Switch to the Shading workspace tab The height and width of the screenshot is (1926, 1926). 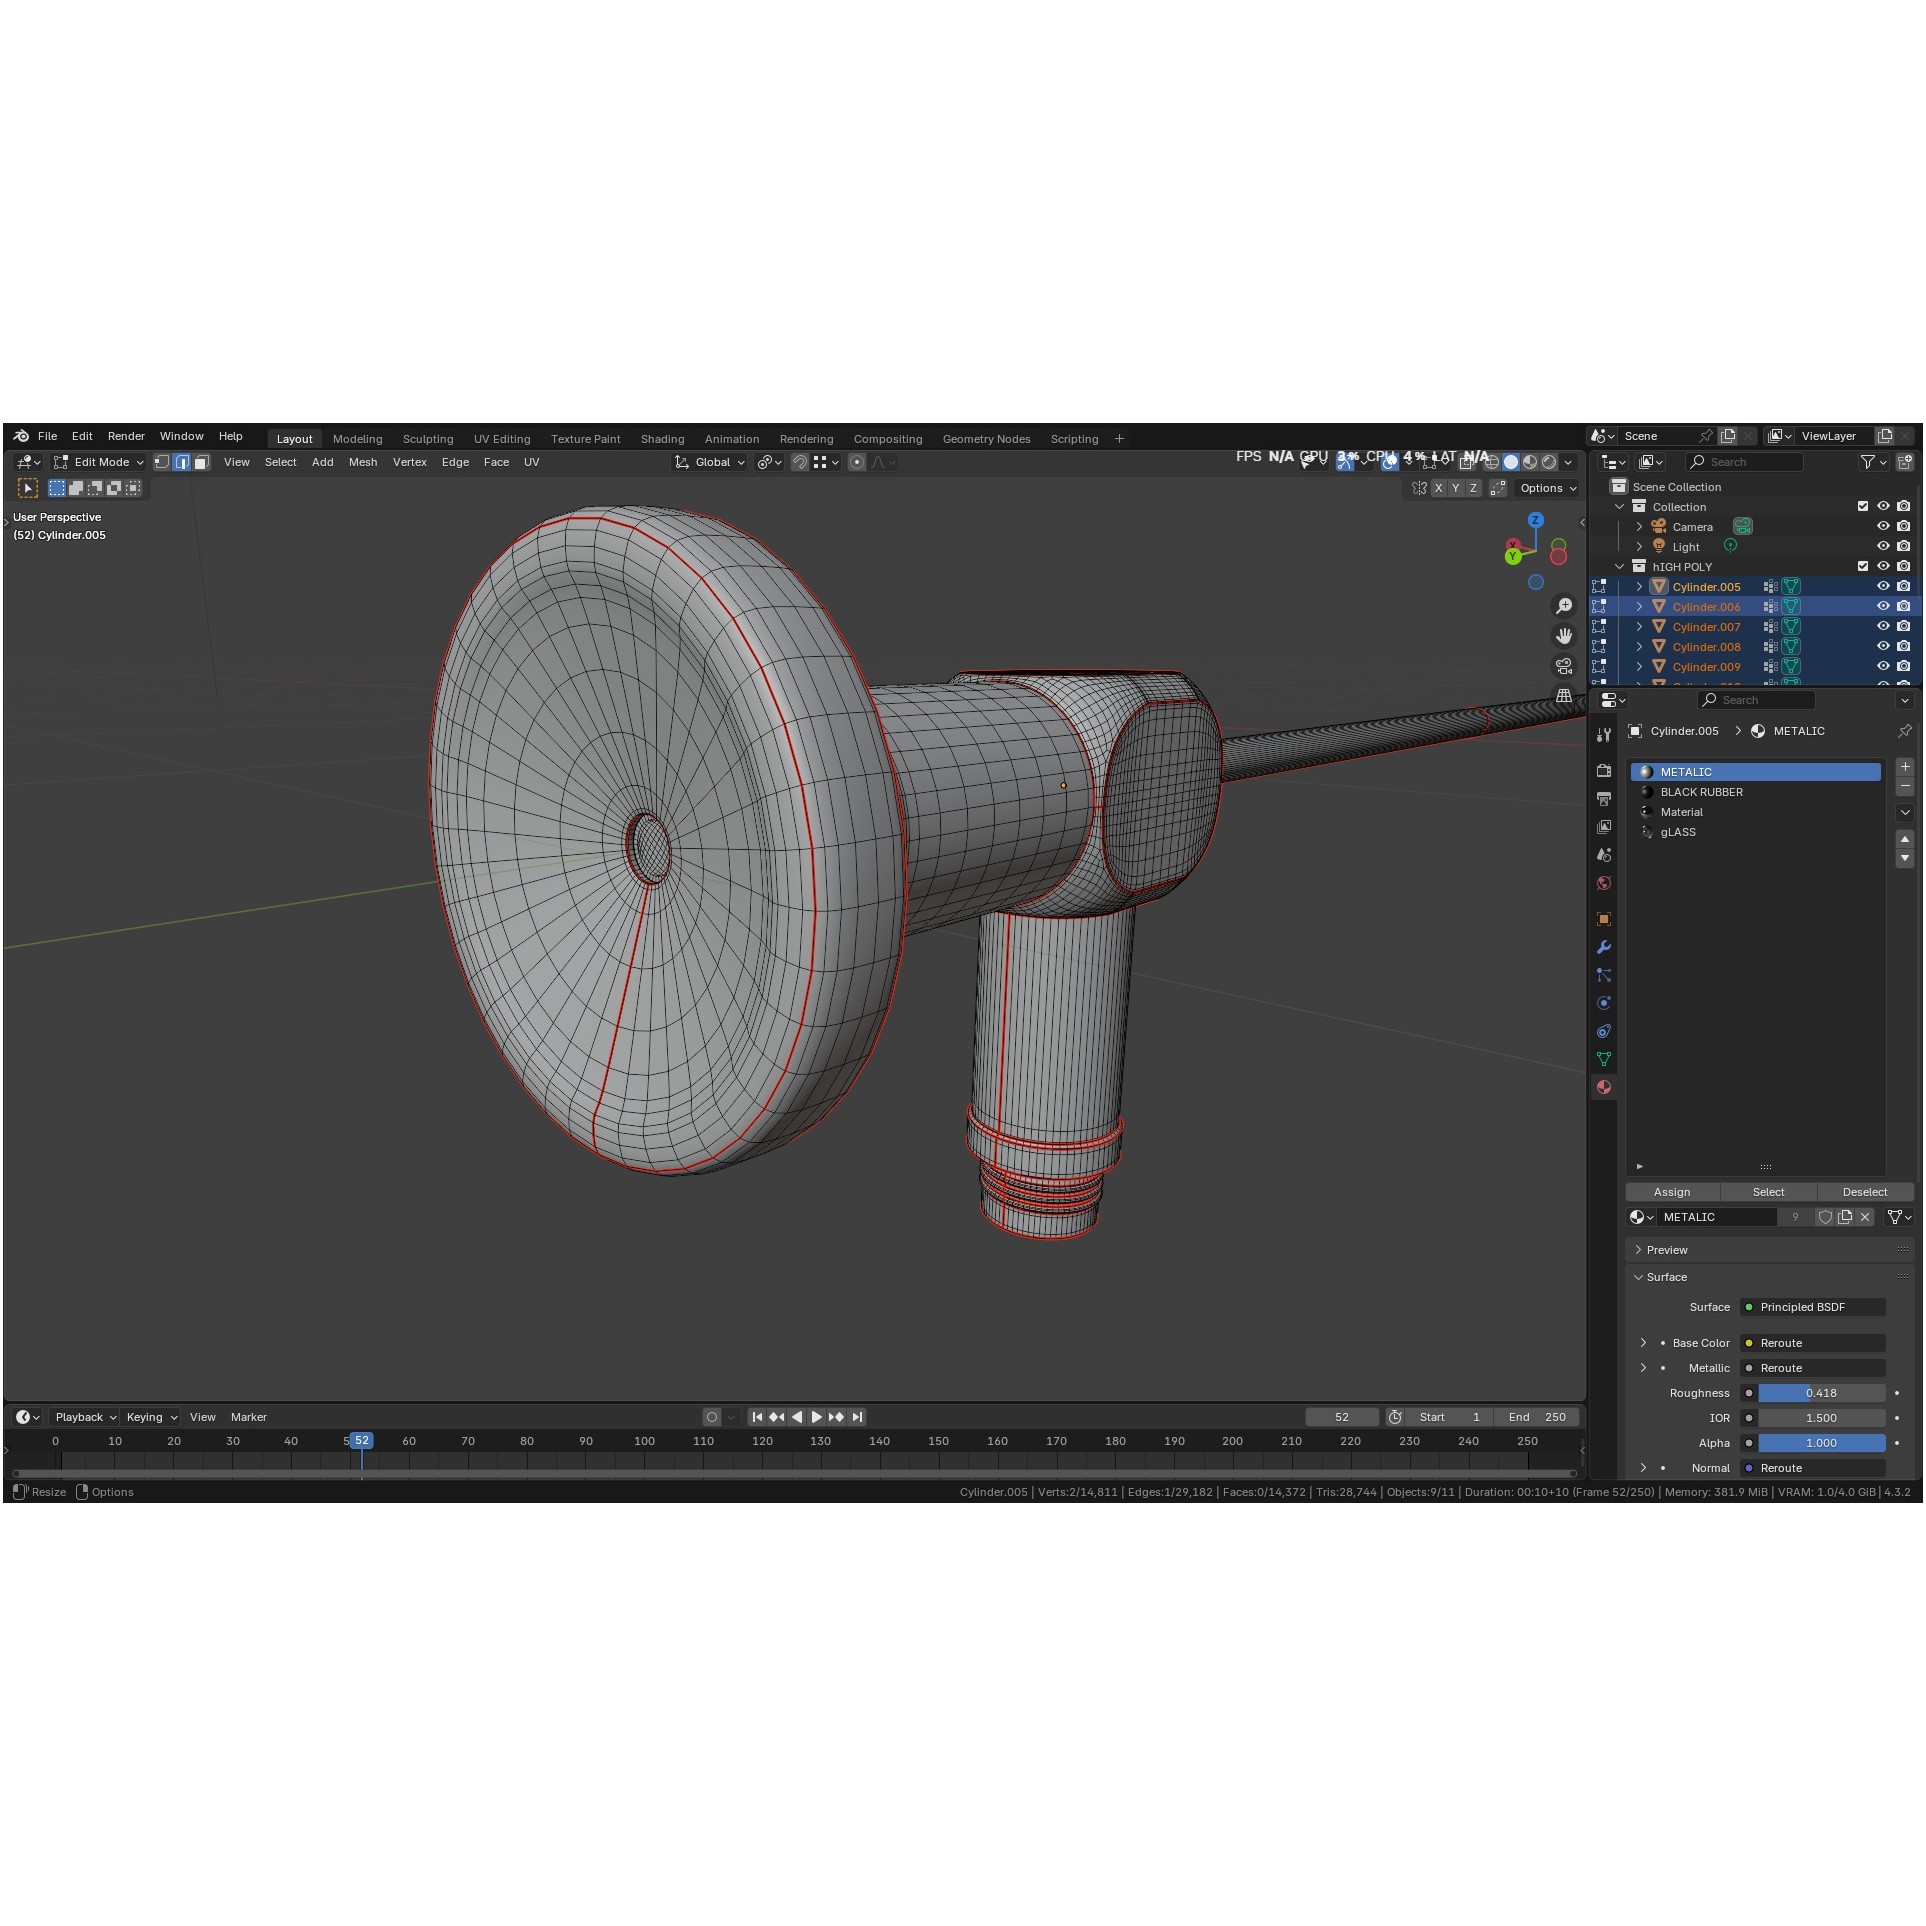663,439
